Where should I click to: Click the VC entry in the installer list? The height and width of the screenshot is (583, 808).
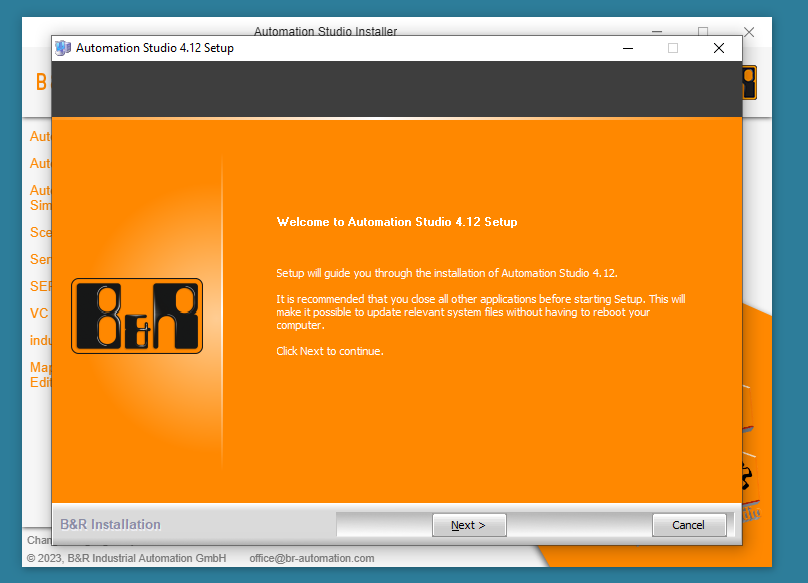pos(39,313)
